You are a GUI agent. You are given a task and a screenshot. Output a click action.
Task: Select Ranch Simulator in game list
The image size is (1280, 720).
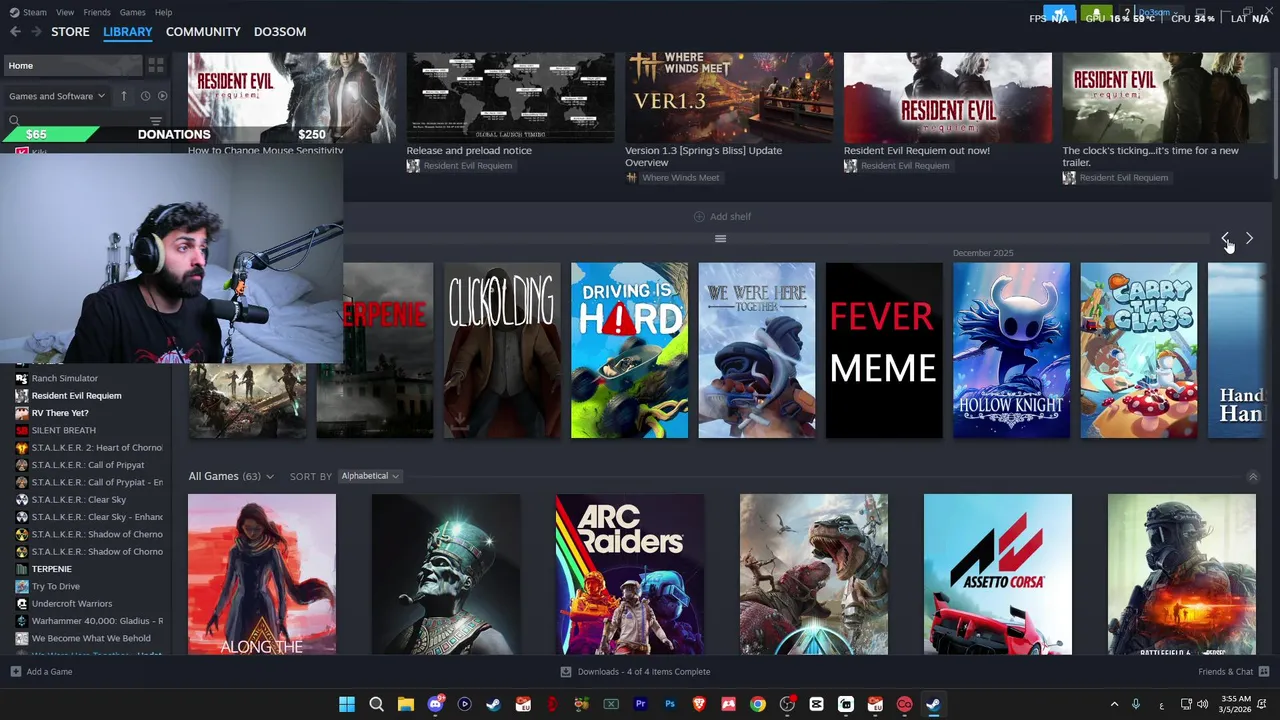pyautogui.click(x=65, y=378)
